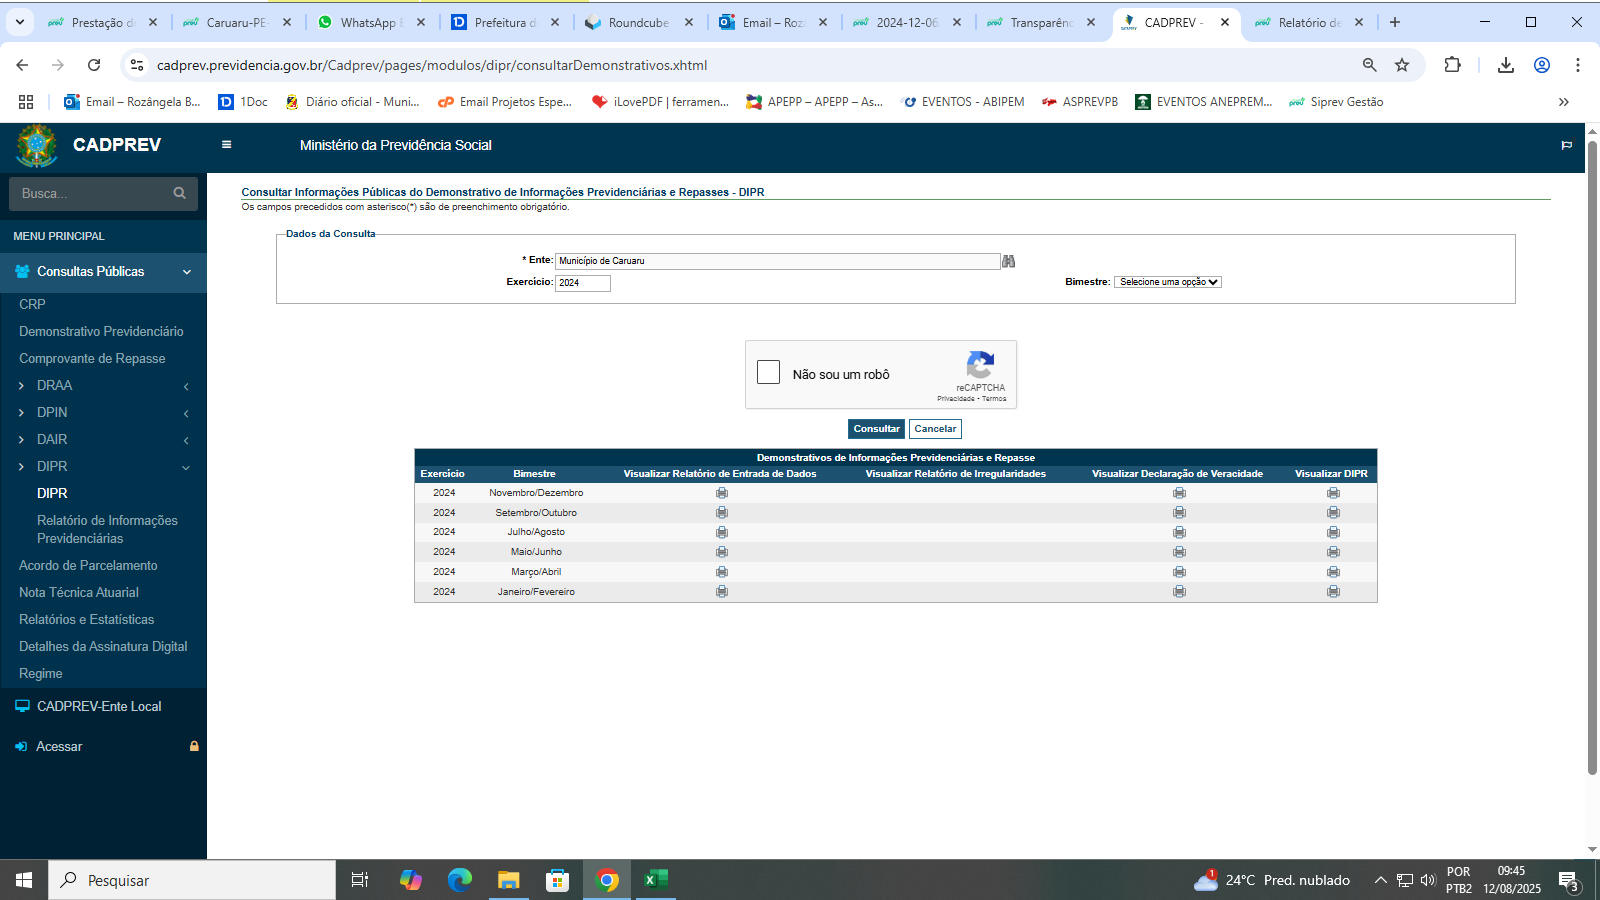The image size is (1600, 900).
Task: Open Declaração de Veracidade for Setembro/Outubro
Action: (1179, 513)
